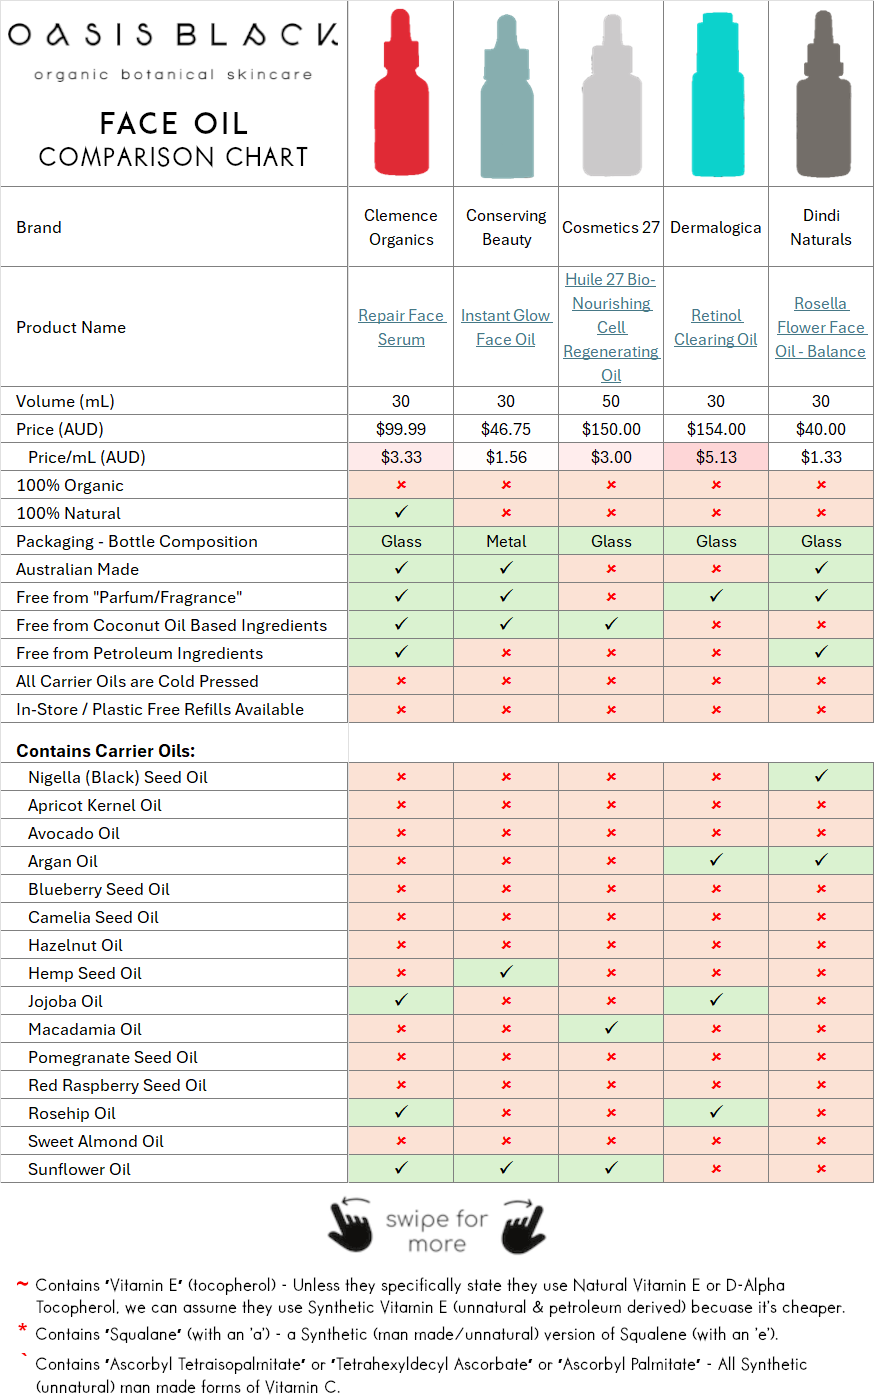Click the Face Oil Comparison Chart title
This screenshot has width=874, height=1400.
(x=173, y=139)
